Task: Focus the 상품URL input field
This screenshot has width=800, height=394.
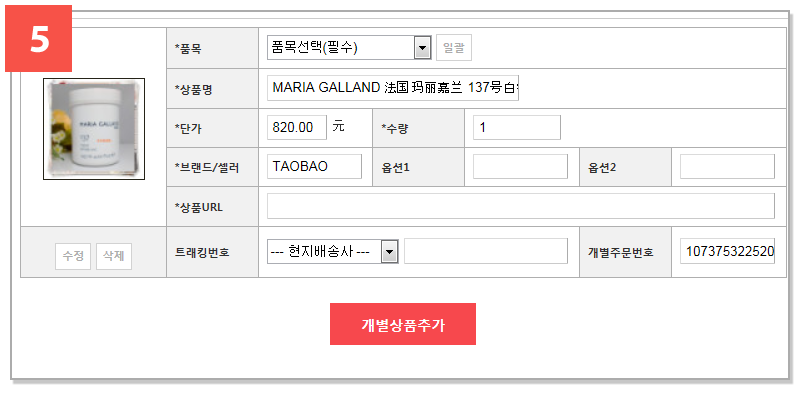Action: 521,206
